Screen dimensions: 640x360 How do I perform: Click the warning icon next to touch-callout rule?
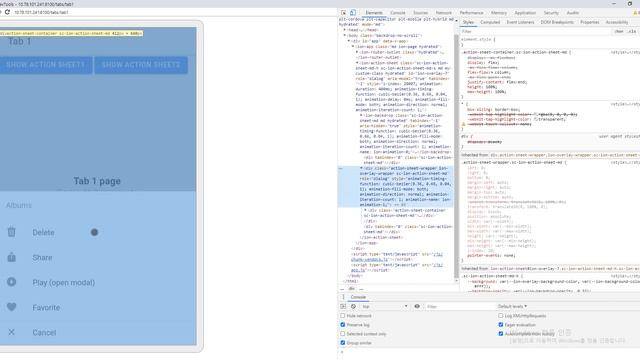tap(464, 124)
